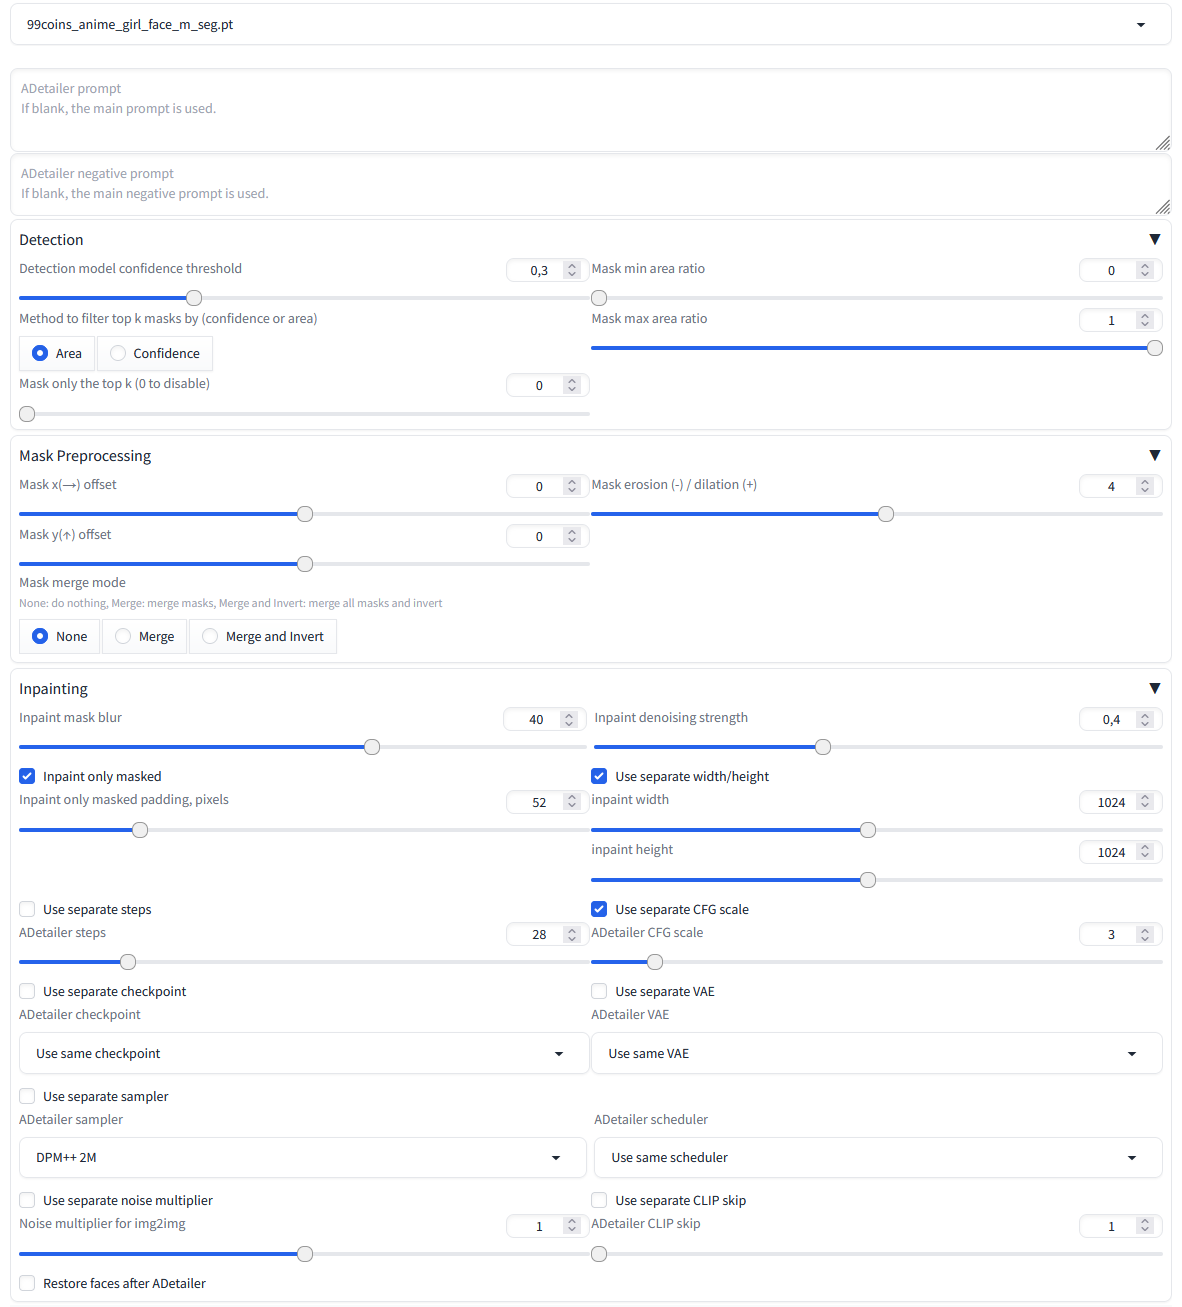Open the ADetailer sampler DPM++ 2M dropdown
Screen dimensions: 1182x1307
556,1158
